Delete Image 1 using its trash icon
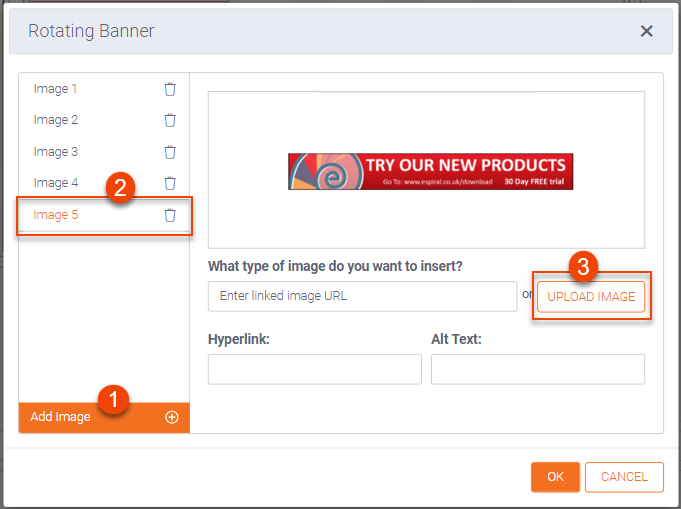The height and width of the screenshot is (509, 681). [170, 89]
